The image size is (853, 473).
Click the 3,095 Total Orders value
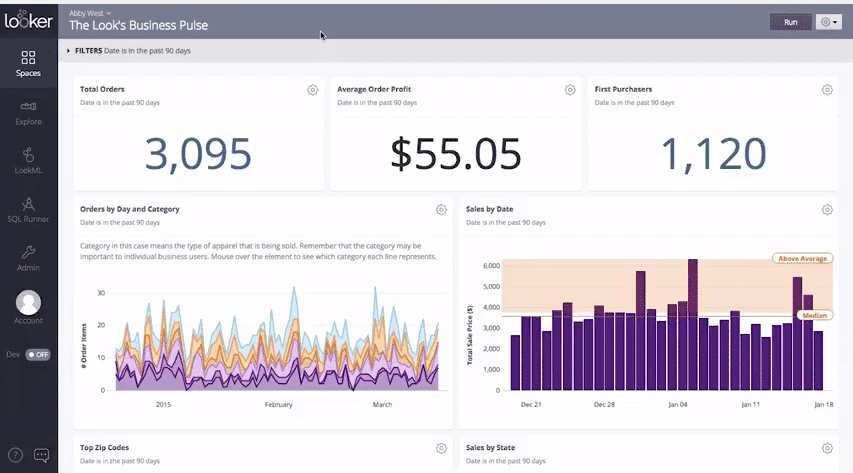[198, 153]
